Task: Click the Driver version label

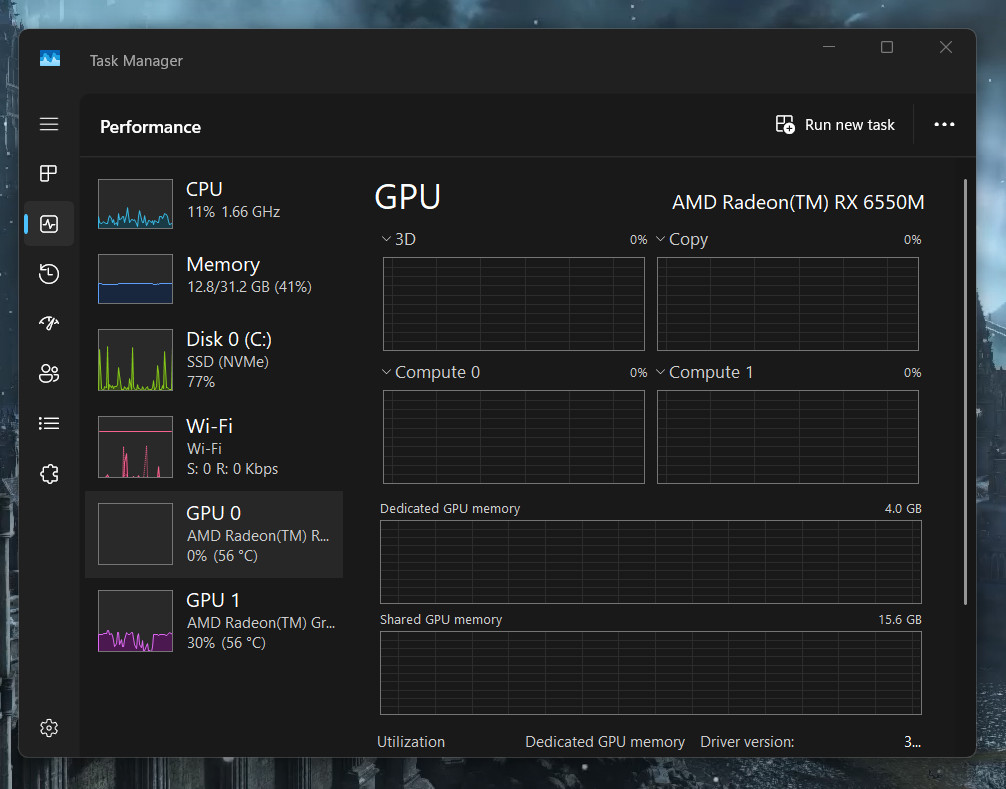Action: (x=747, y=742)
